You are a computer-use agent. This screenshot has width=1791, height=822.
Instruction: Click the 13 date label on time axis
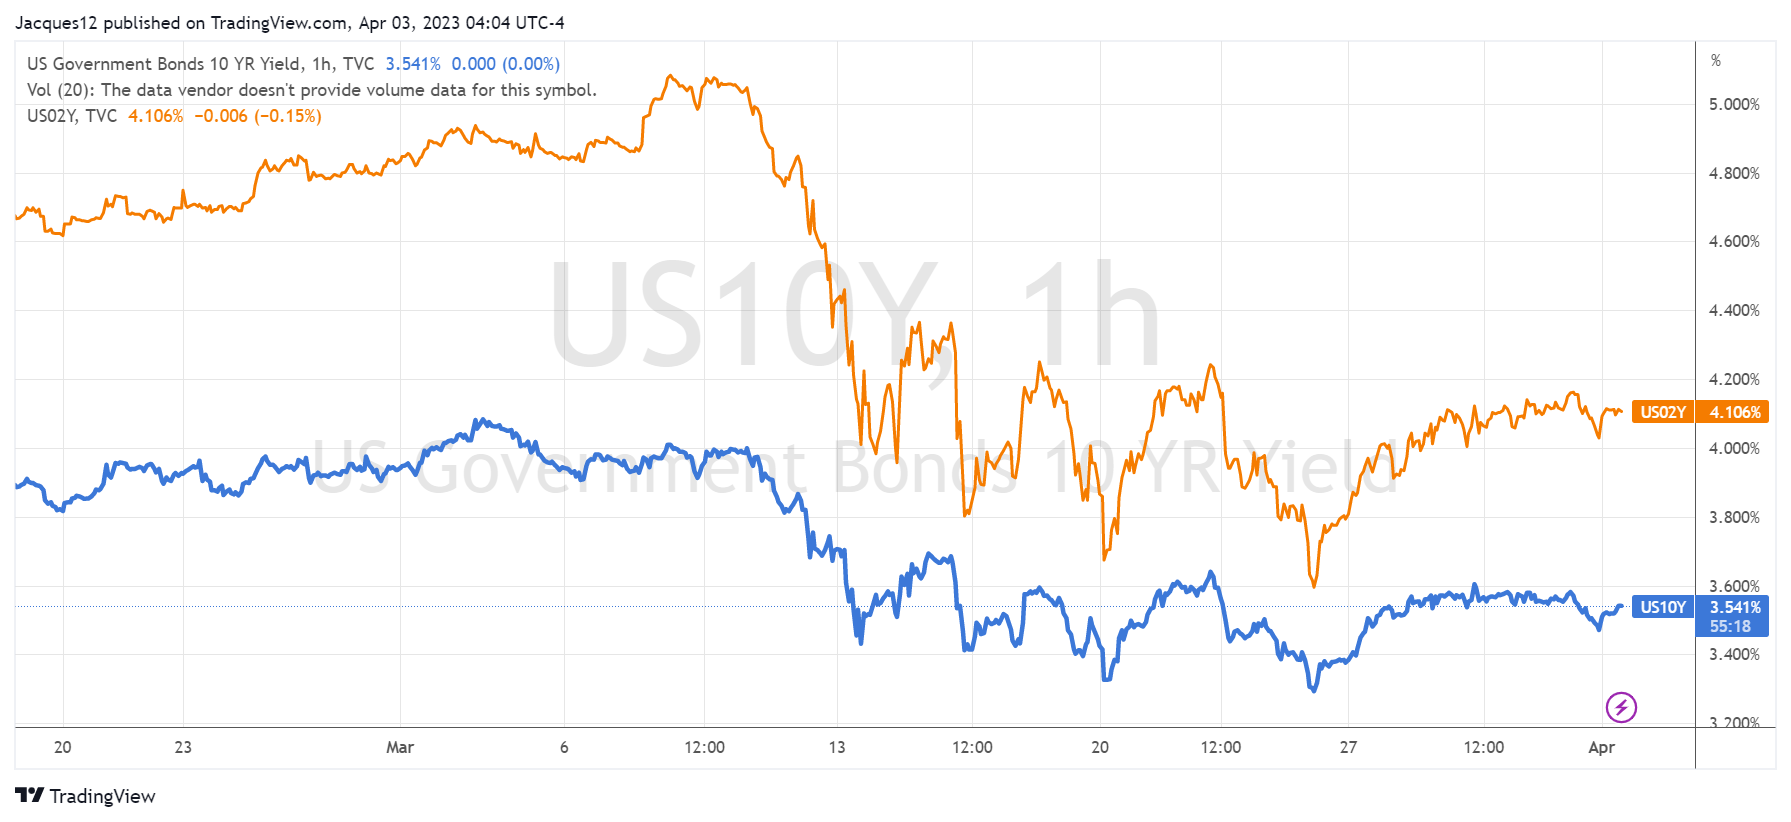pyautogui.click(x=837, y=747)
